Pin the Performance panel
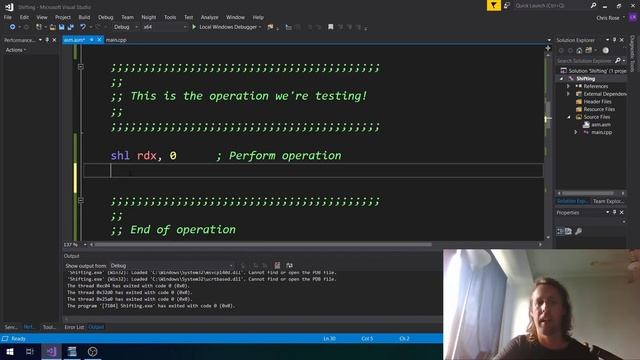640x360 pixels. click(x=47, y=40)
